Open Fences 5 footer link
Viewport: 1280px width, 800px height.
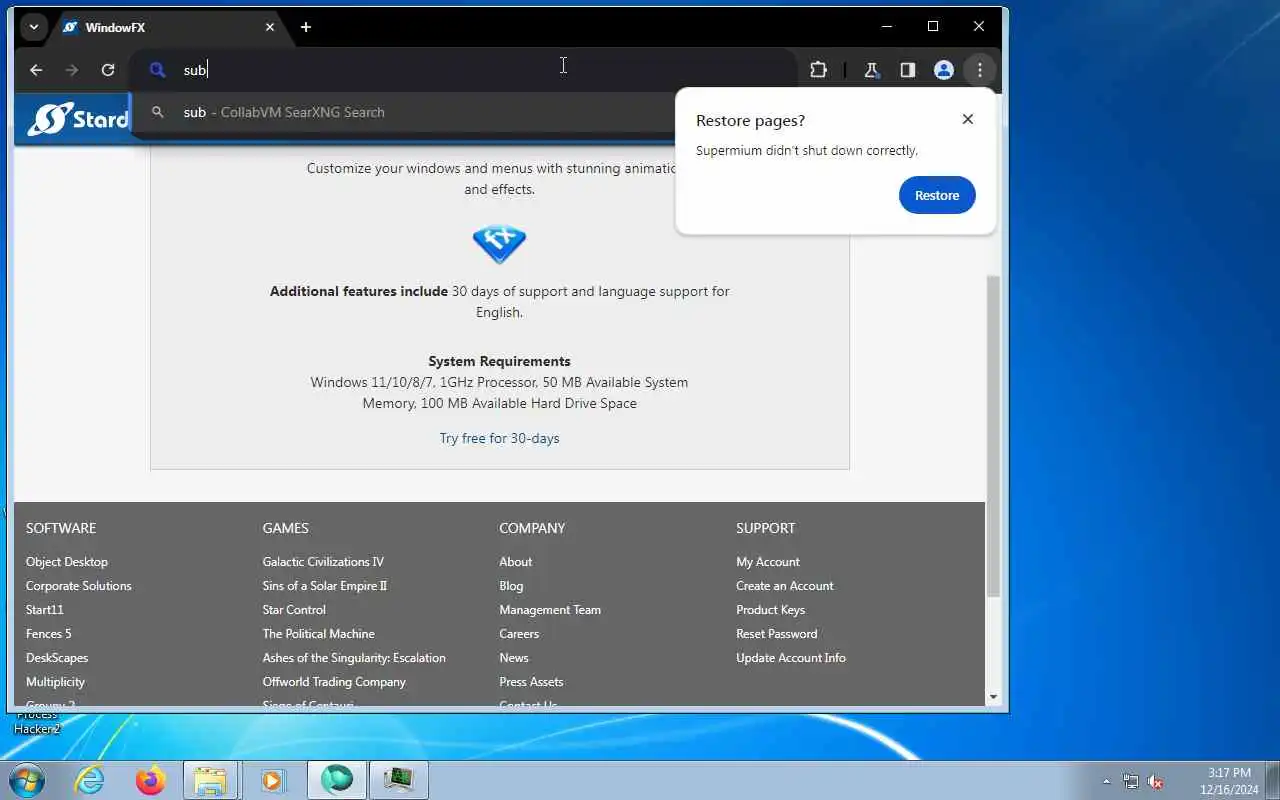point(49,634)
